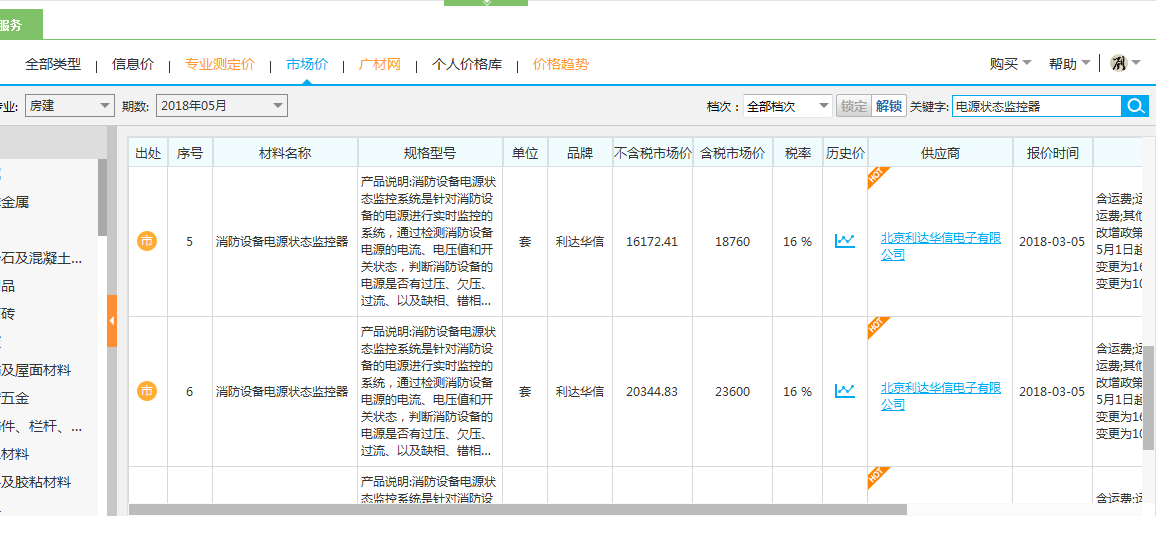Click the 税率 column header
Viewport: 1156px width, 547px height.
tap(798, 153)
